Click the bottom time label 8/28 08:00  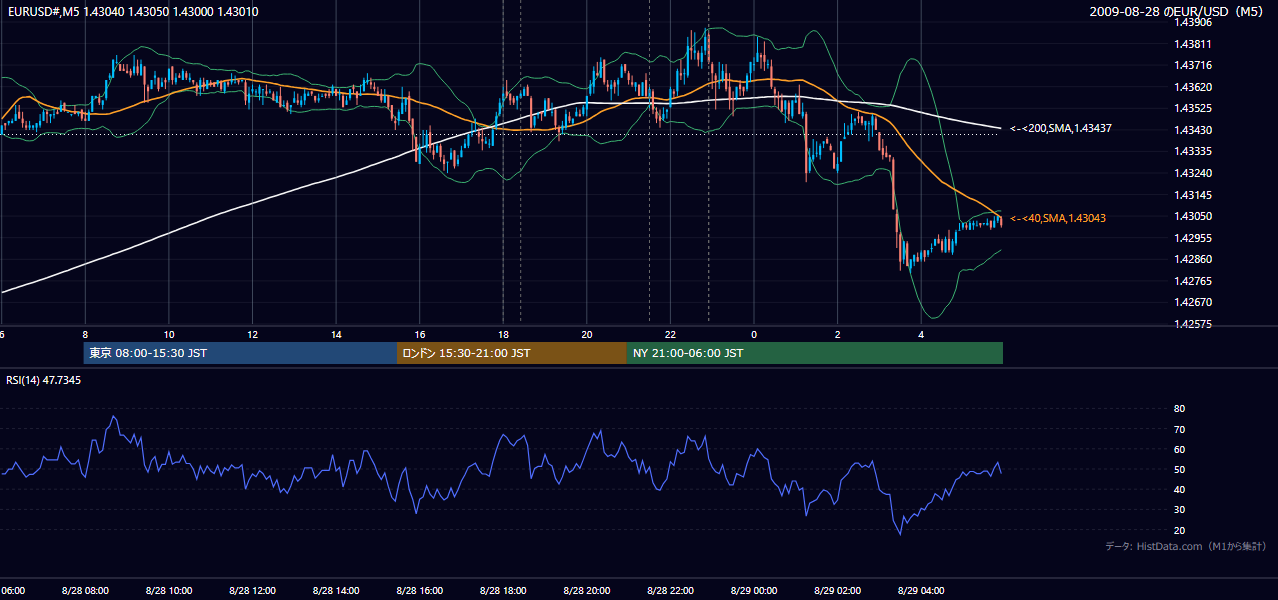coord(84,590)
